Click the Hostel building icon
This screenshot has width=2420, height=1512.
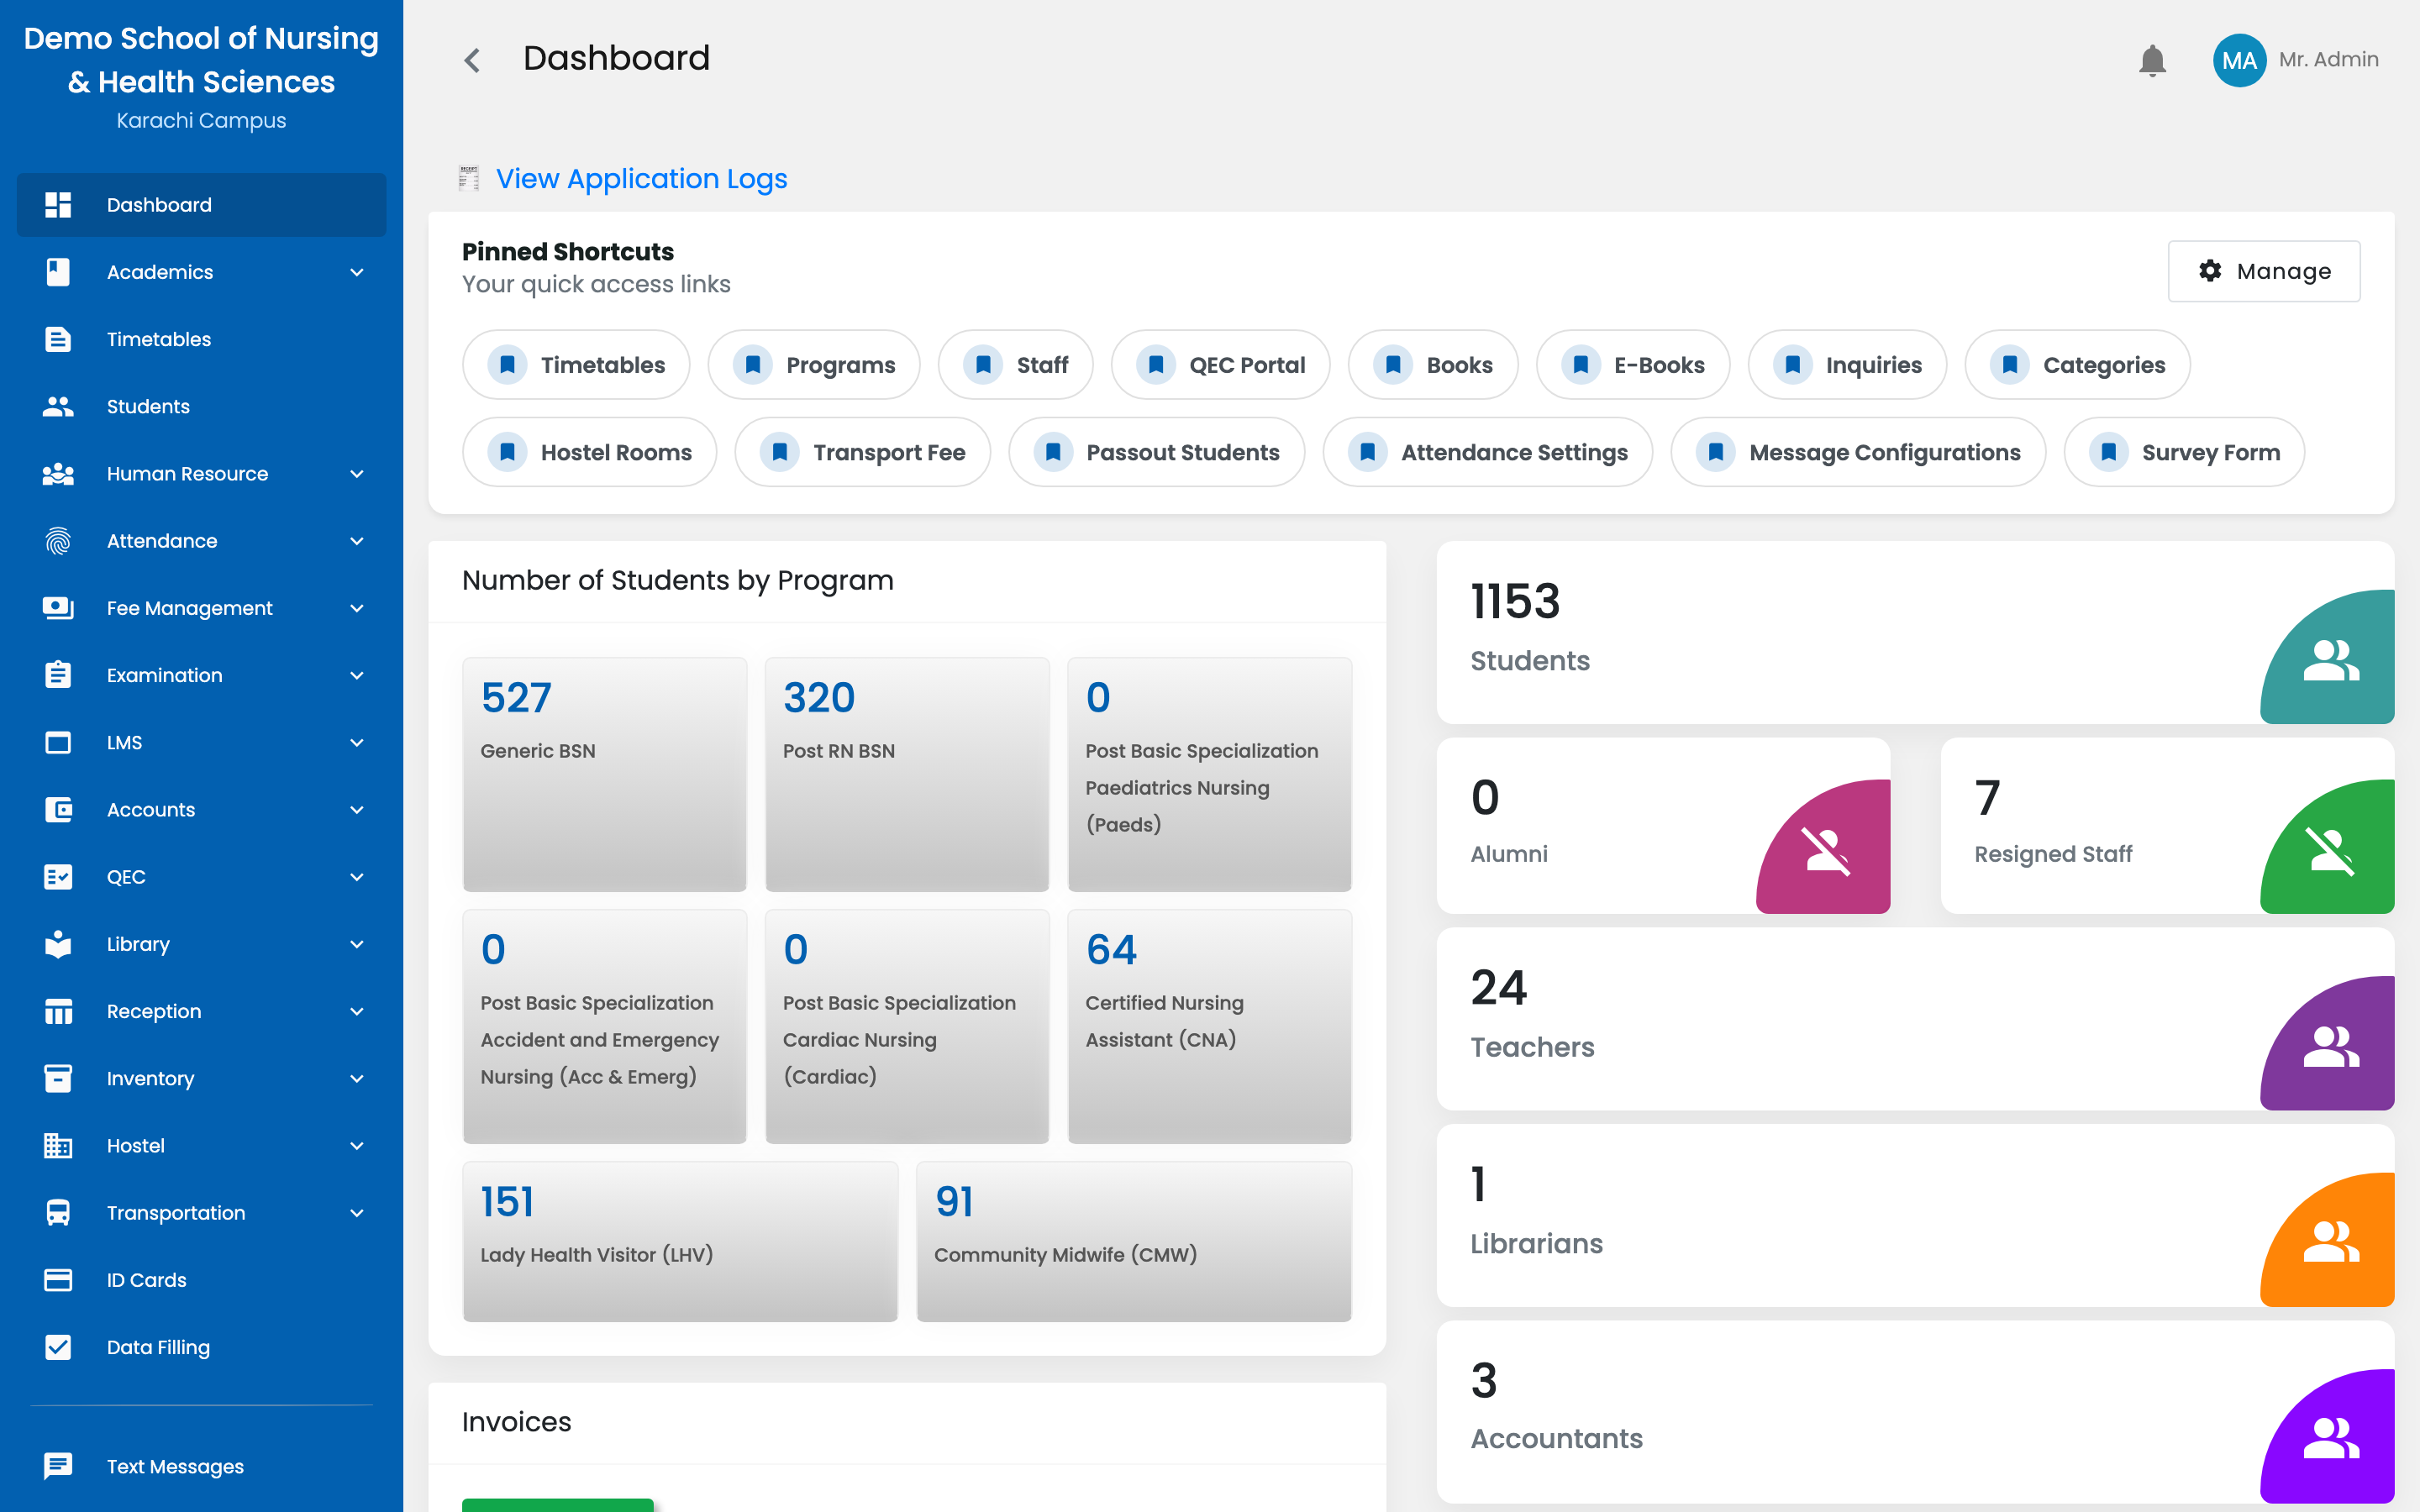click(58, 1145)
